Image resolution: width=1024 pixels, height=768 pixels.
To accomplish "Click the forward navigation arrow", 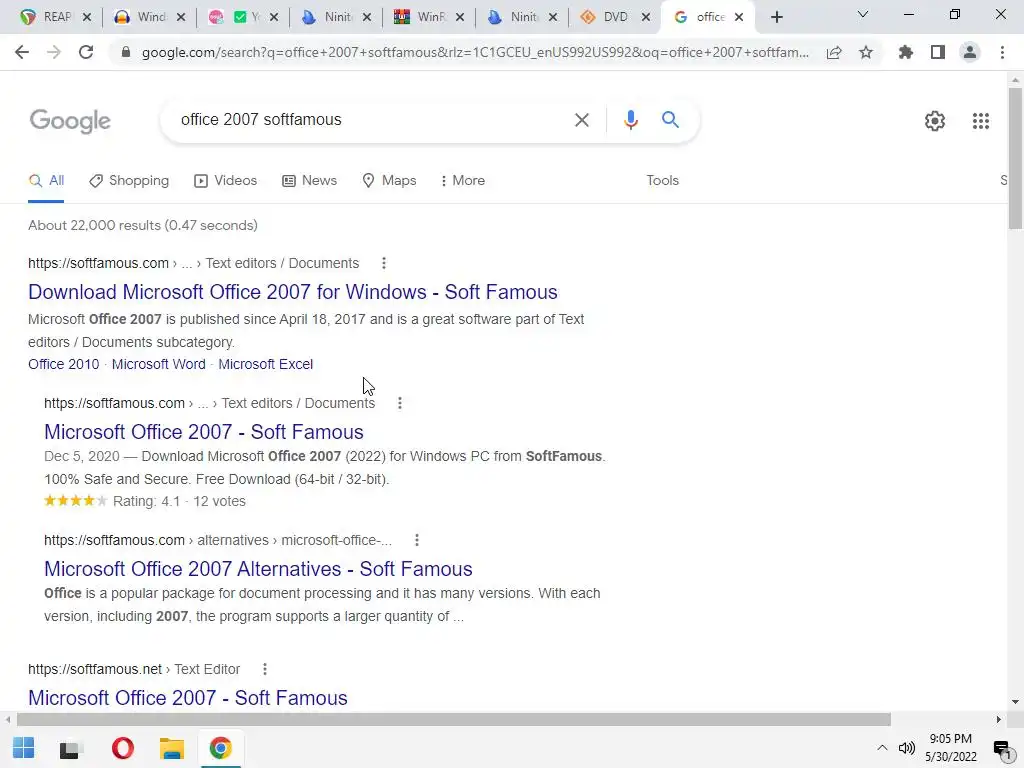I will 54,52.
